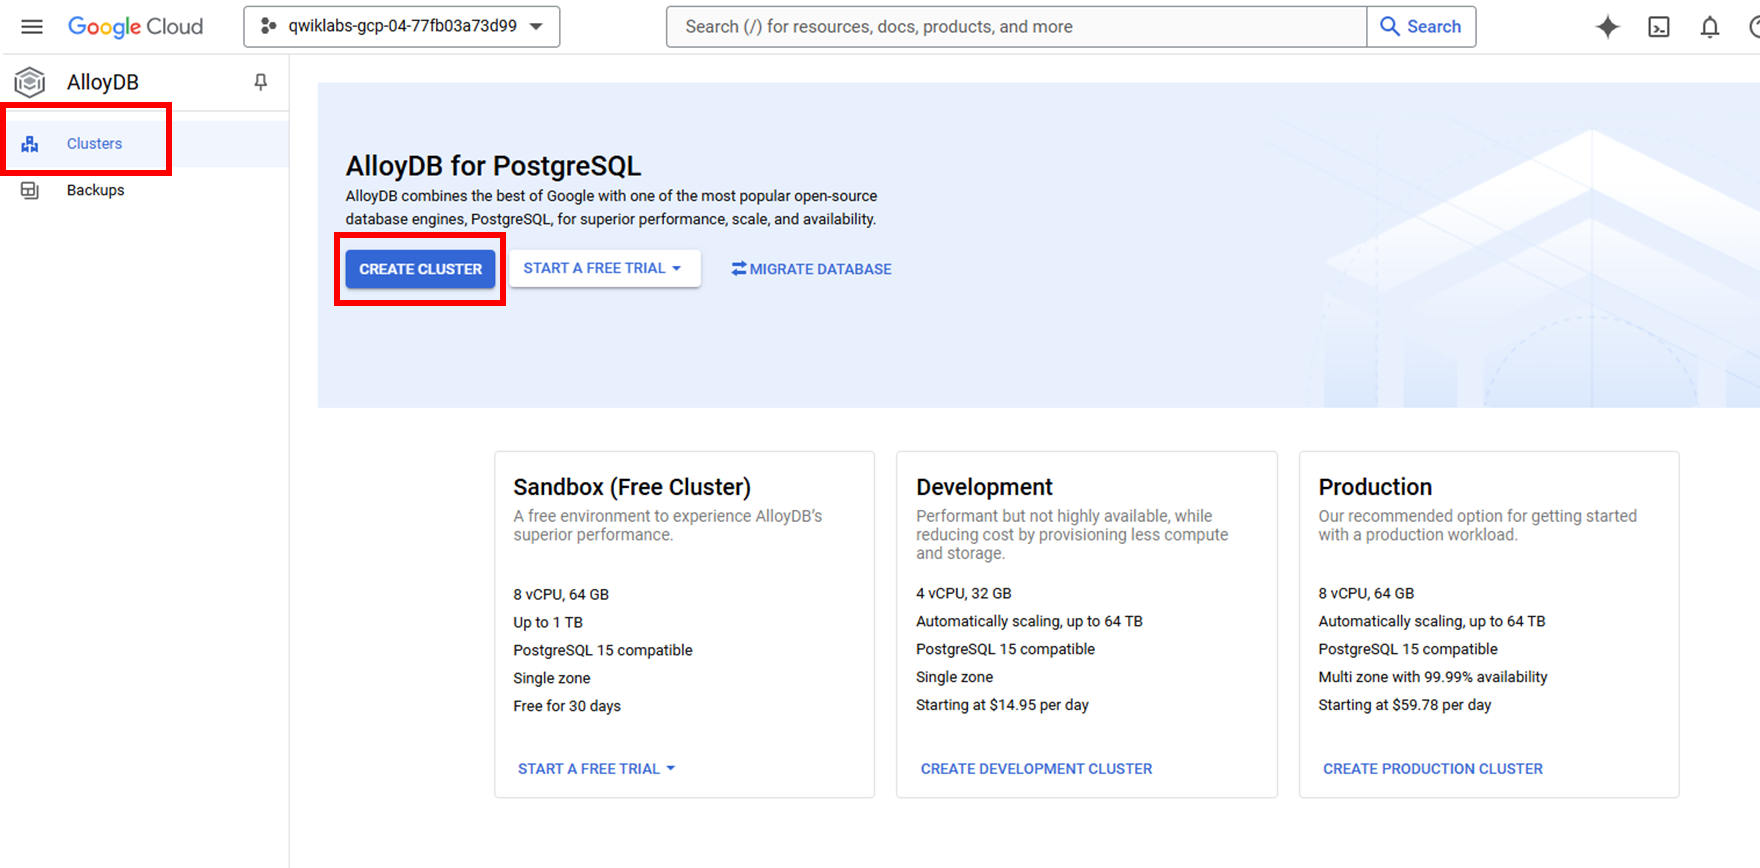Click the AlloyDB product icon

click(x=30, y=82)
